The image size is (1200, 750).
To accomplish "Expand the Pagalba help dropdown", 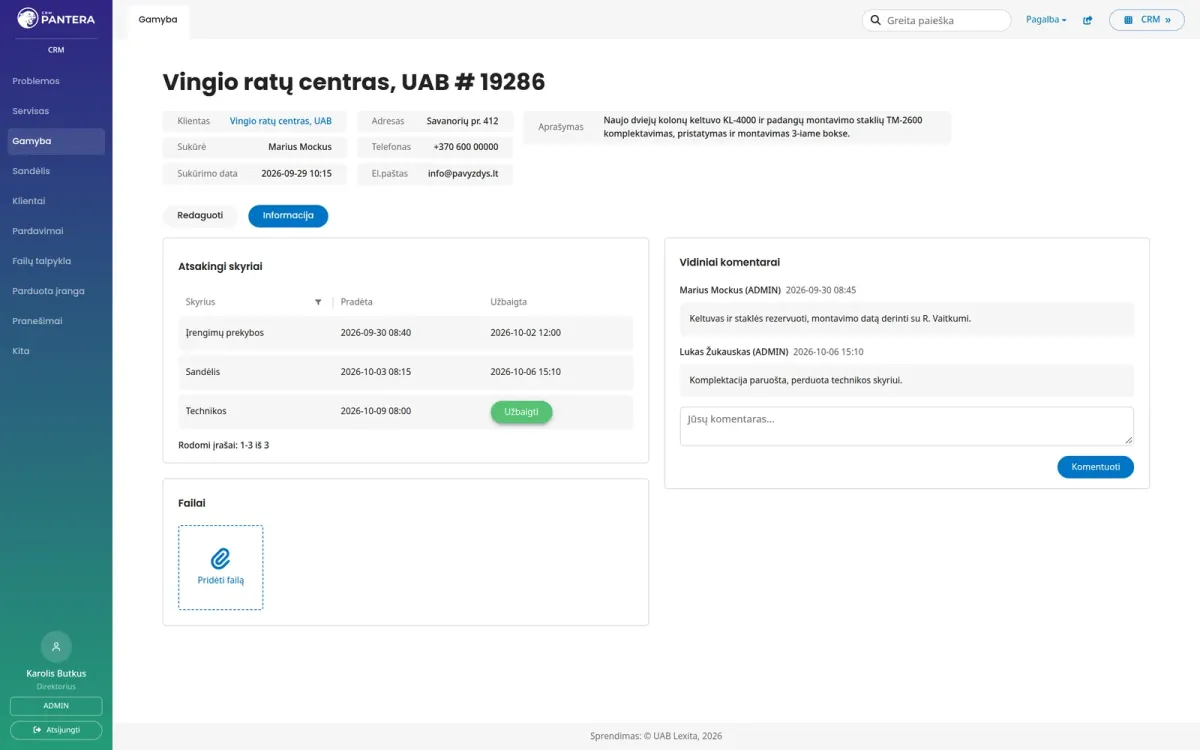I will click(1046, 20).
